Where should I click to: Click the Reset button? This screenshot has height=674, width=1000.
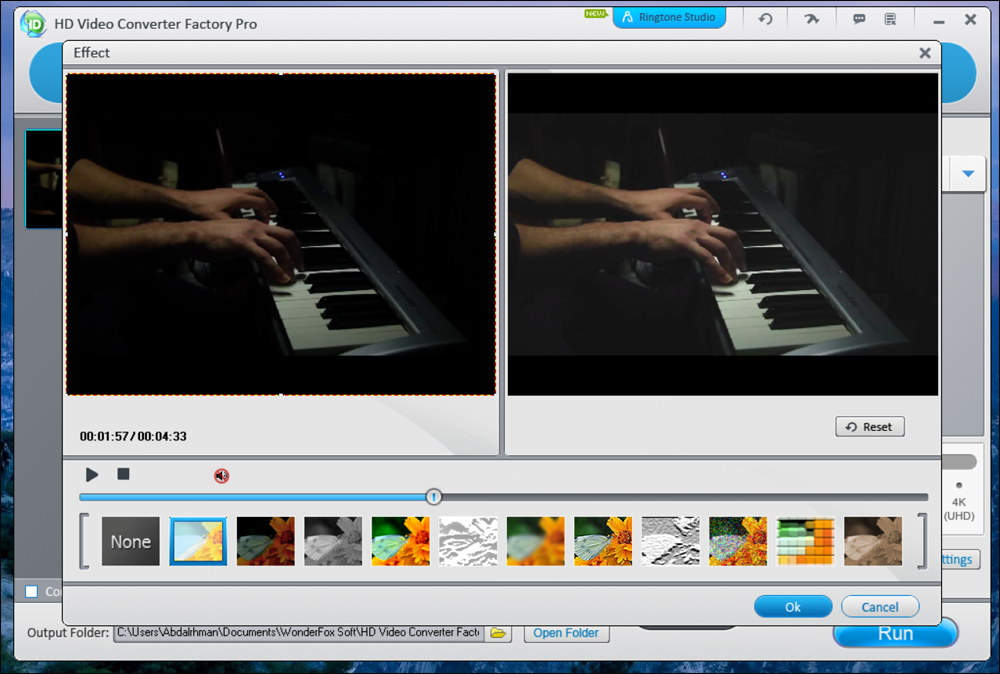[870, 427]
